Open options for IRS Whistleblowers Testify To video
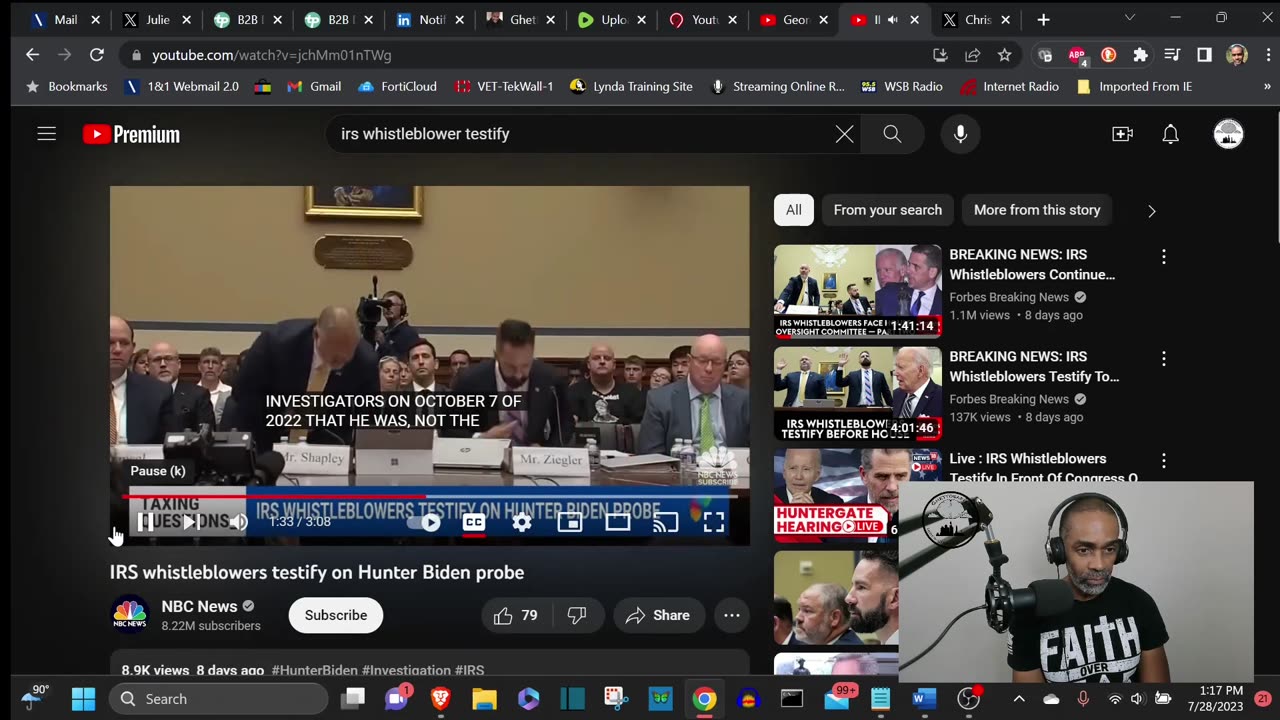1280x720 pixels. (1163, 359)
